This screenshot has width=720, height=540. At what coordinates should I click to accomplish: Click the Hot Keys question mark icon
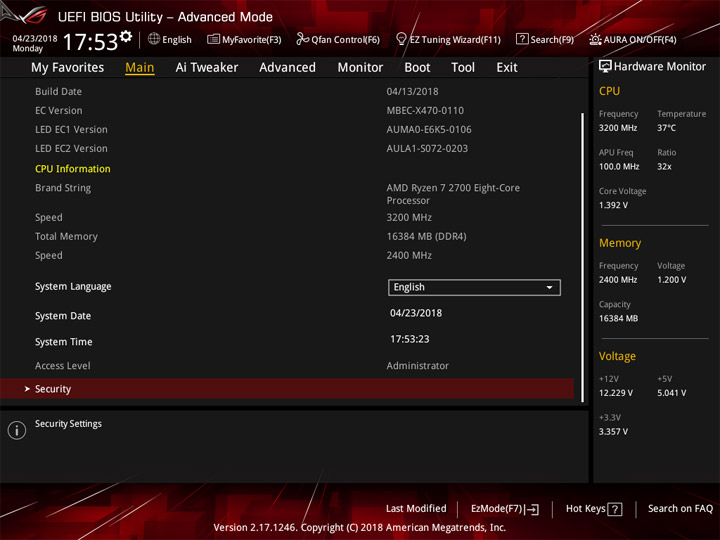click(614, 509)
